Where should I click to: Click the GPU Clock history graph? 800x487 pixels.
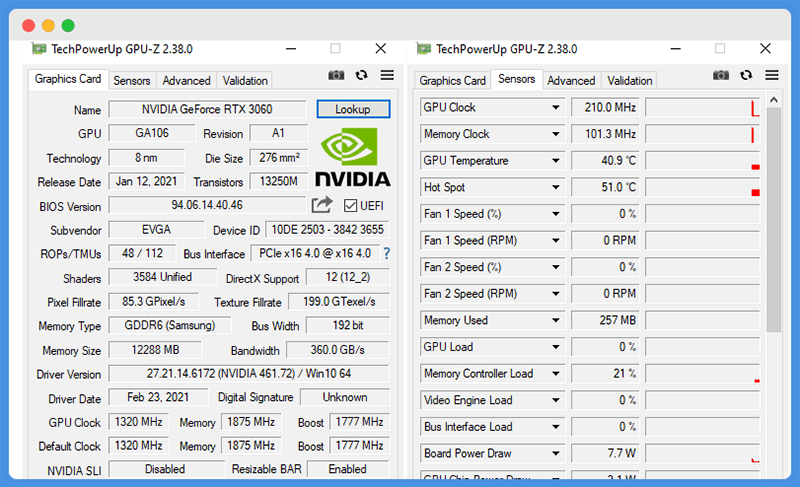702,108
